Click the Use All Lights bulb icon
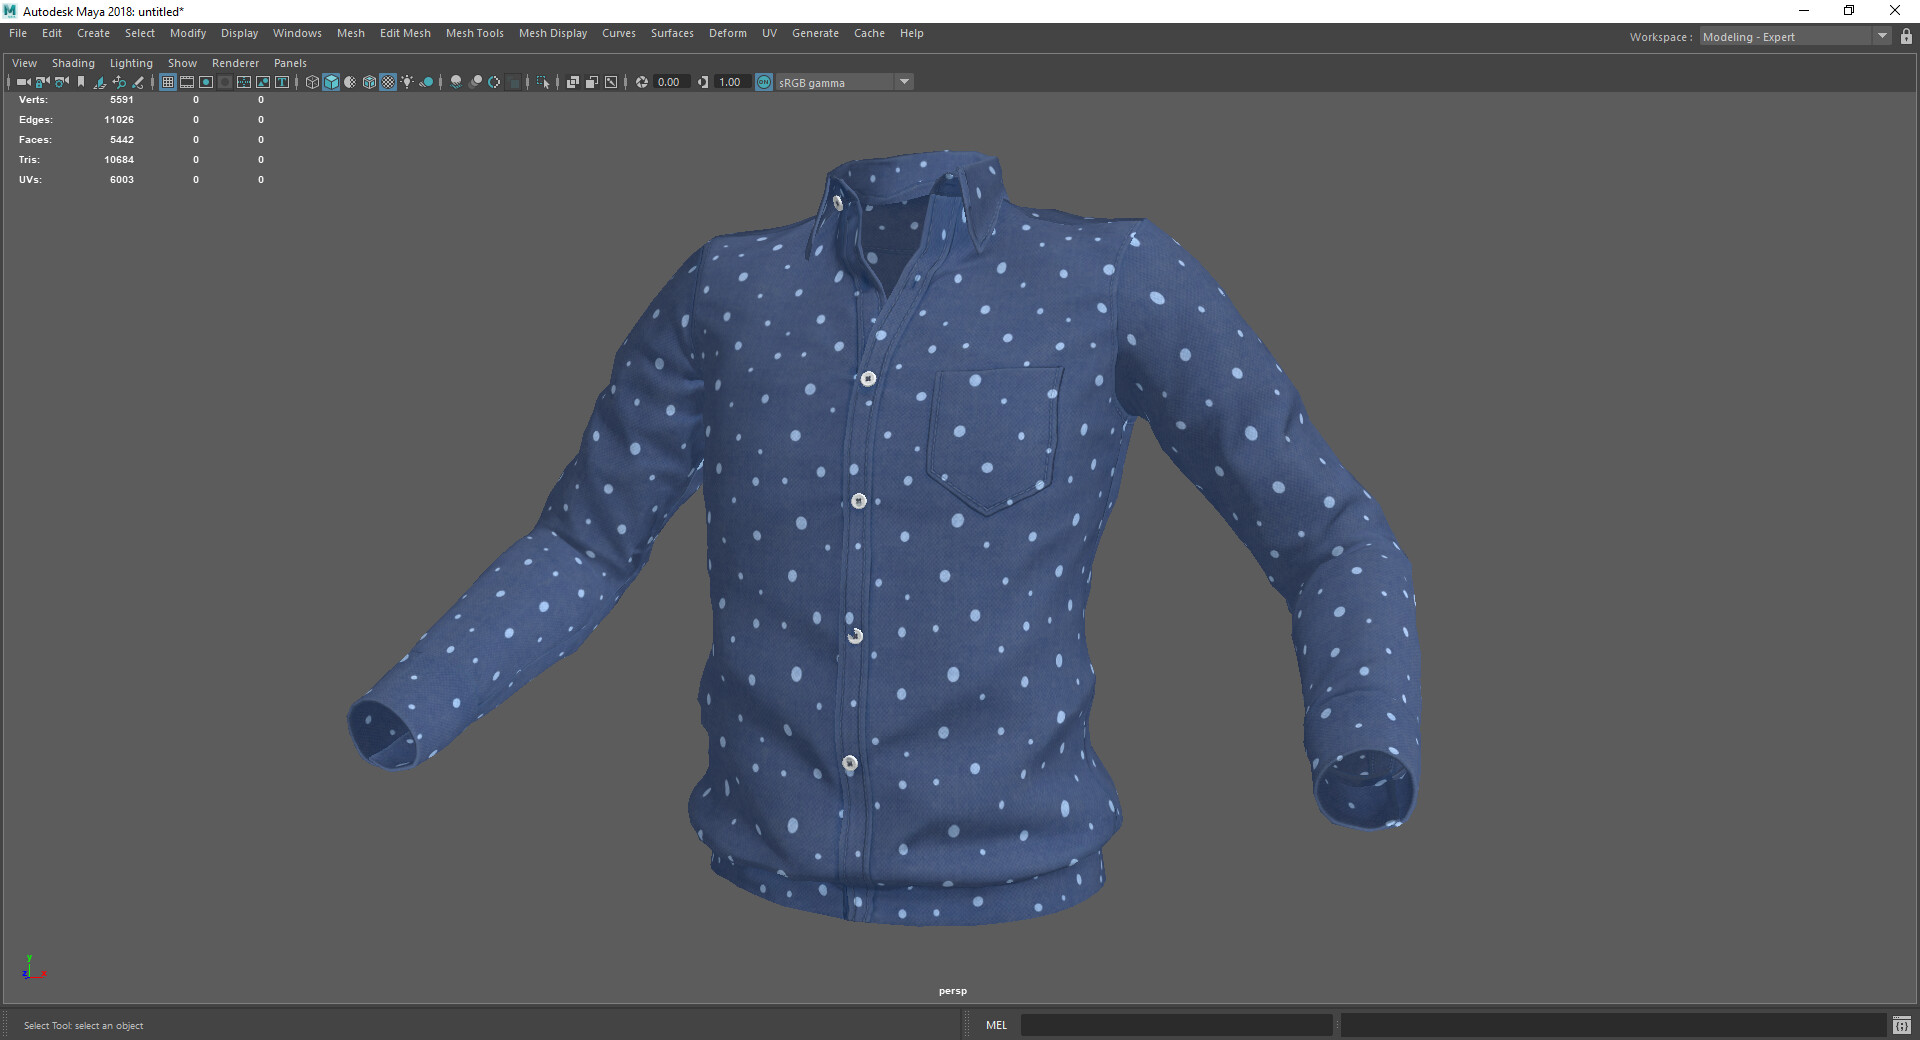This screenshot has height=1040, width=1920. tap(407, 82)
